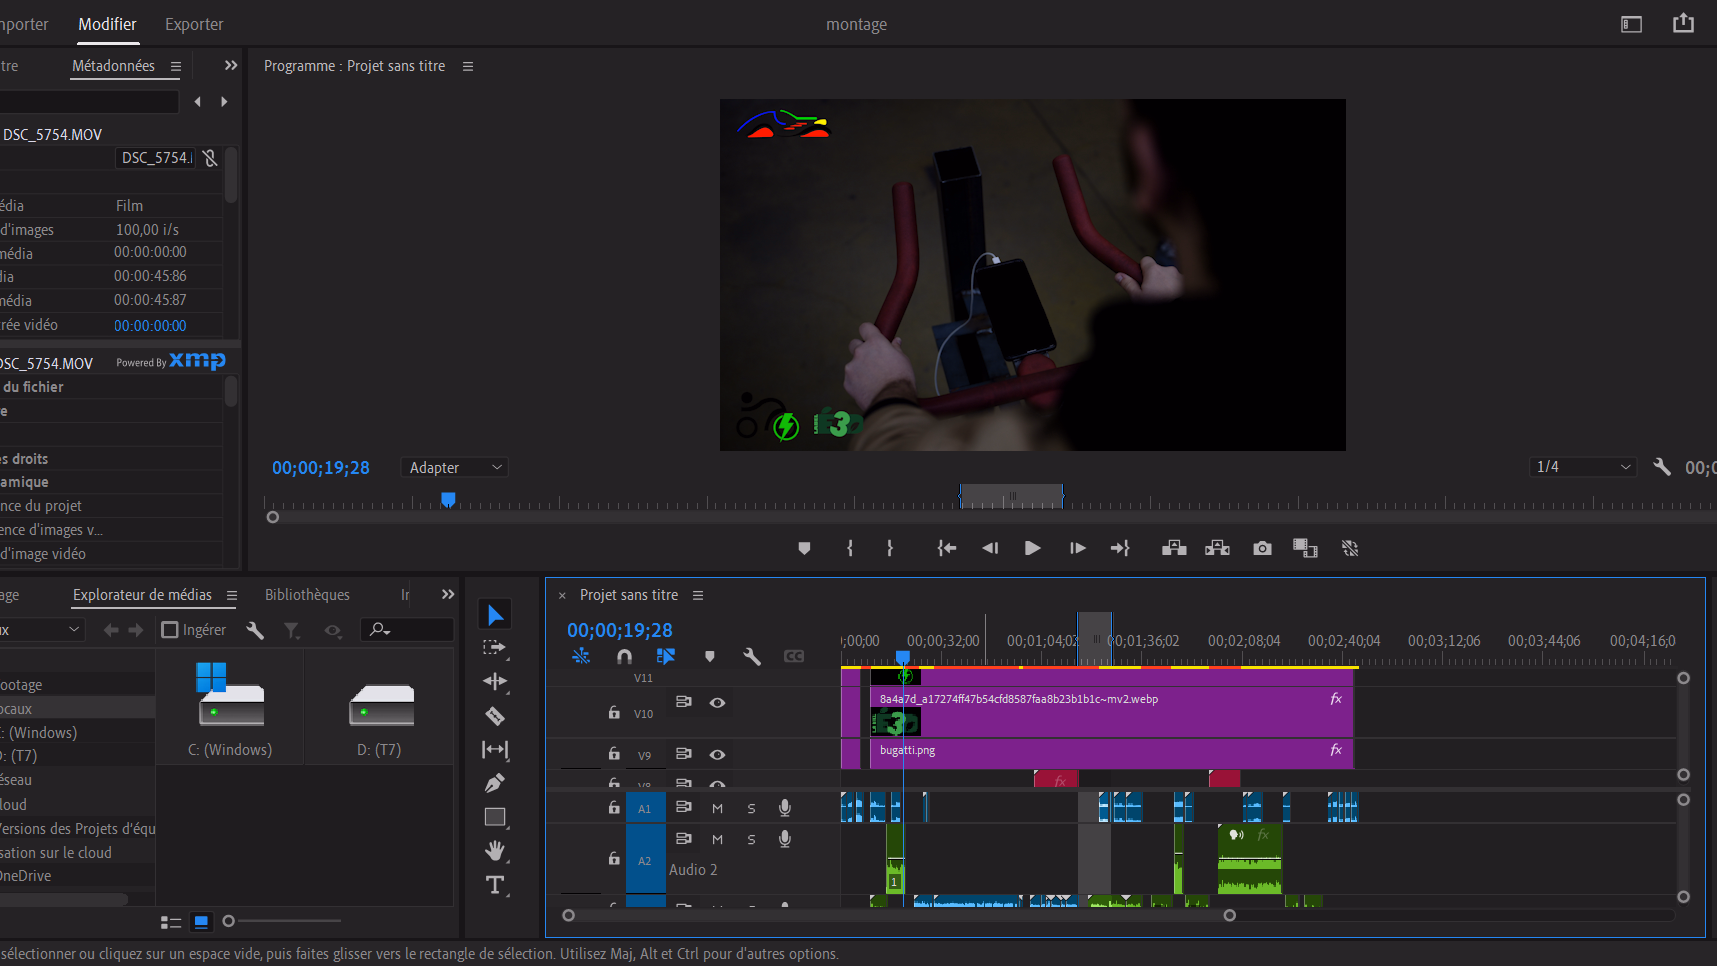Click the thumbnail size zoom slider
Image resolution: width=1717 pixels, height=966 pixels.
click(x=229, y=921)
